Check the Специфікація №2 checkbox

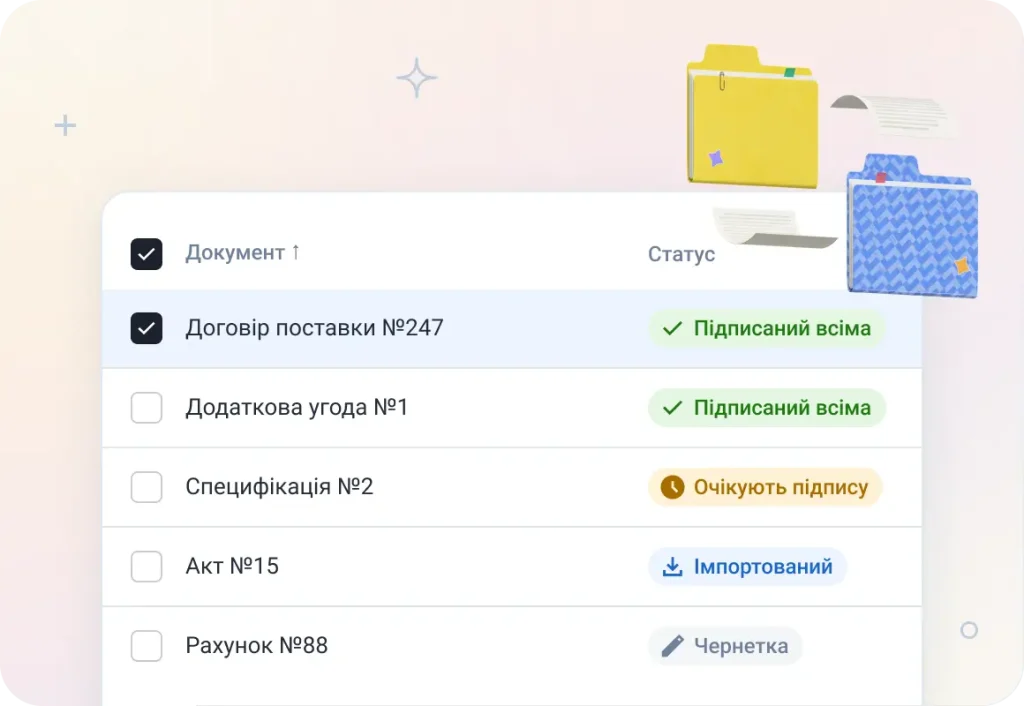pyautogui.click(x=146, y=487)
